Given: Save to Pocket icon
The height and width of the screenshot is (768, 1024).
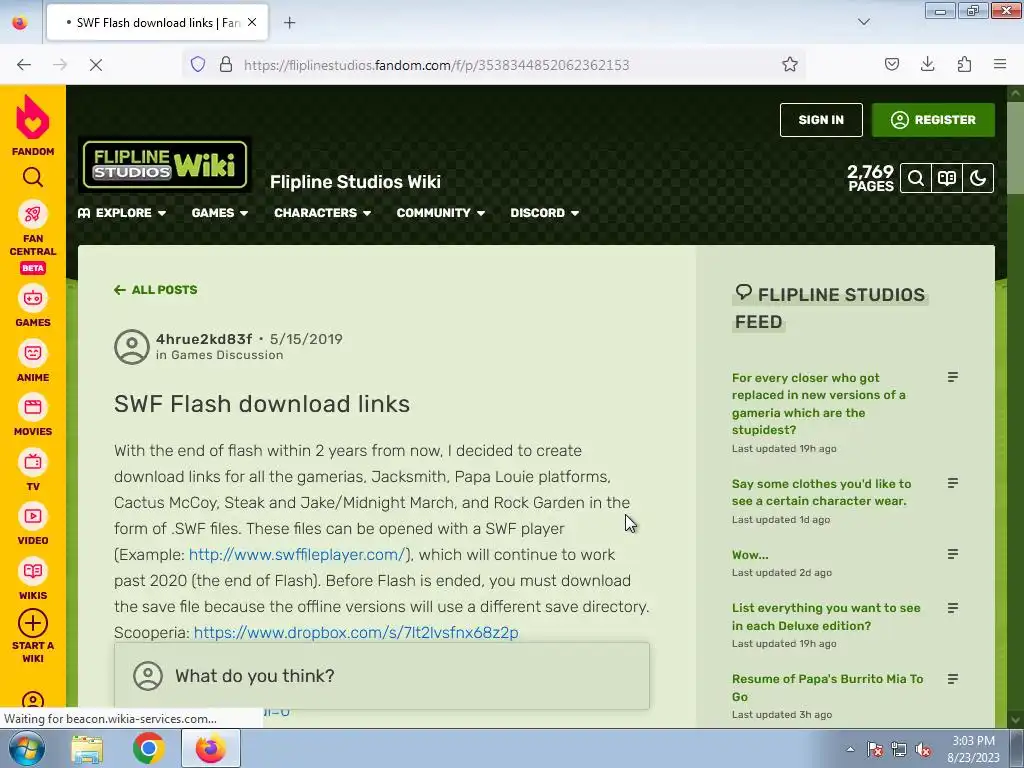Looking at the screenshot, I should click(892, 64).
